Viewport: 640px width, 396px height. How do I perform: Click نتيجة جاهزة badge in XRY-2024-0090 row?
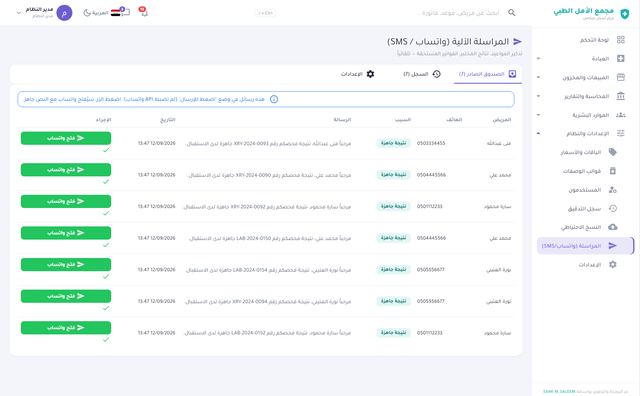coord(393,175)
